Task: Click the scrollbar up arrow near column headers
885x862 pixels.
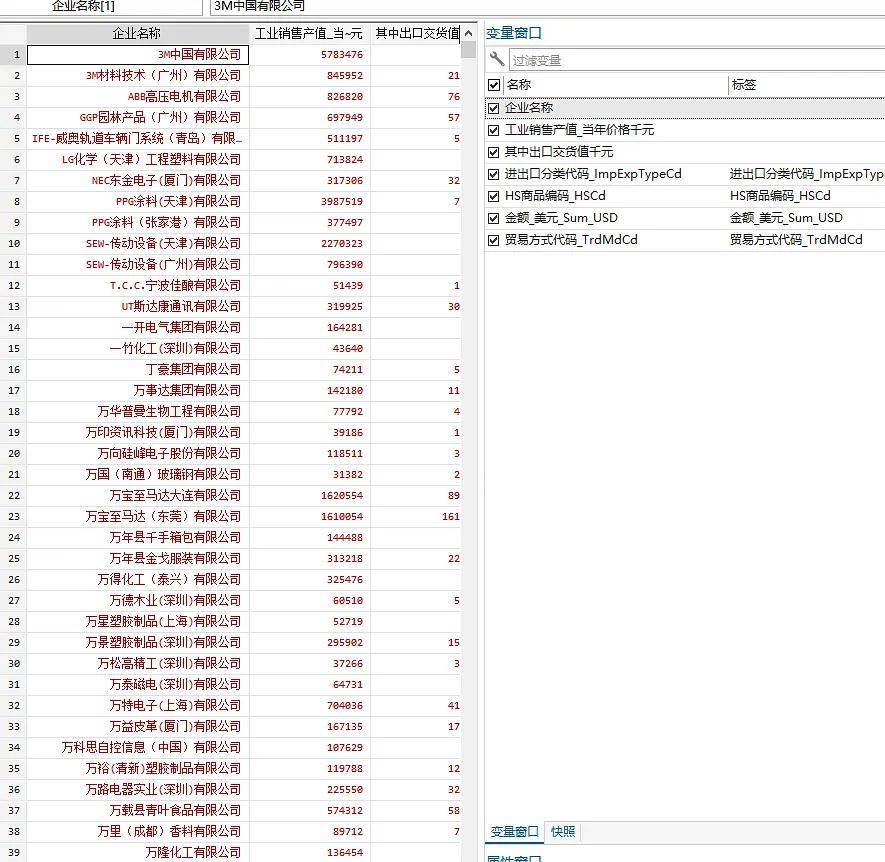Action: point(467,32)
